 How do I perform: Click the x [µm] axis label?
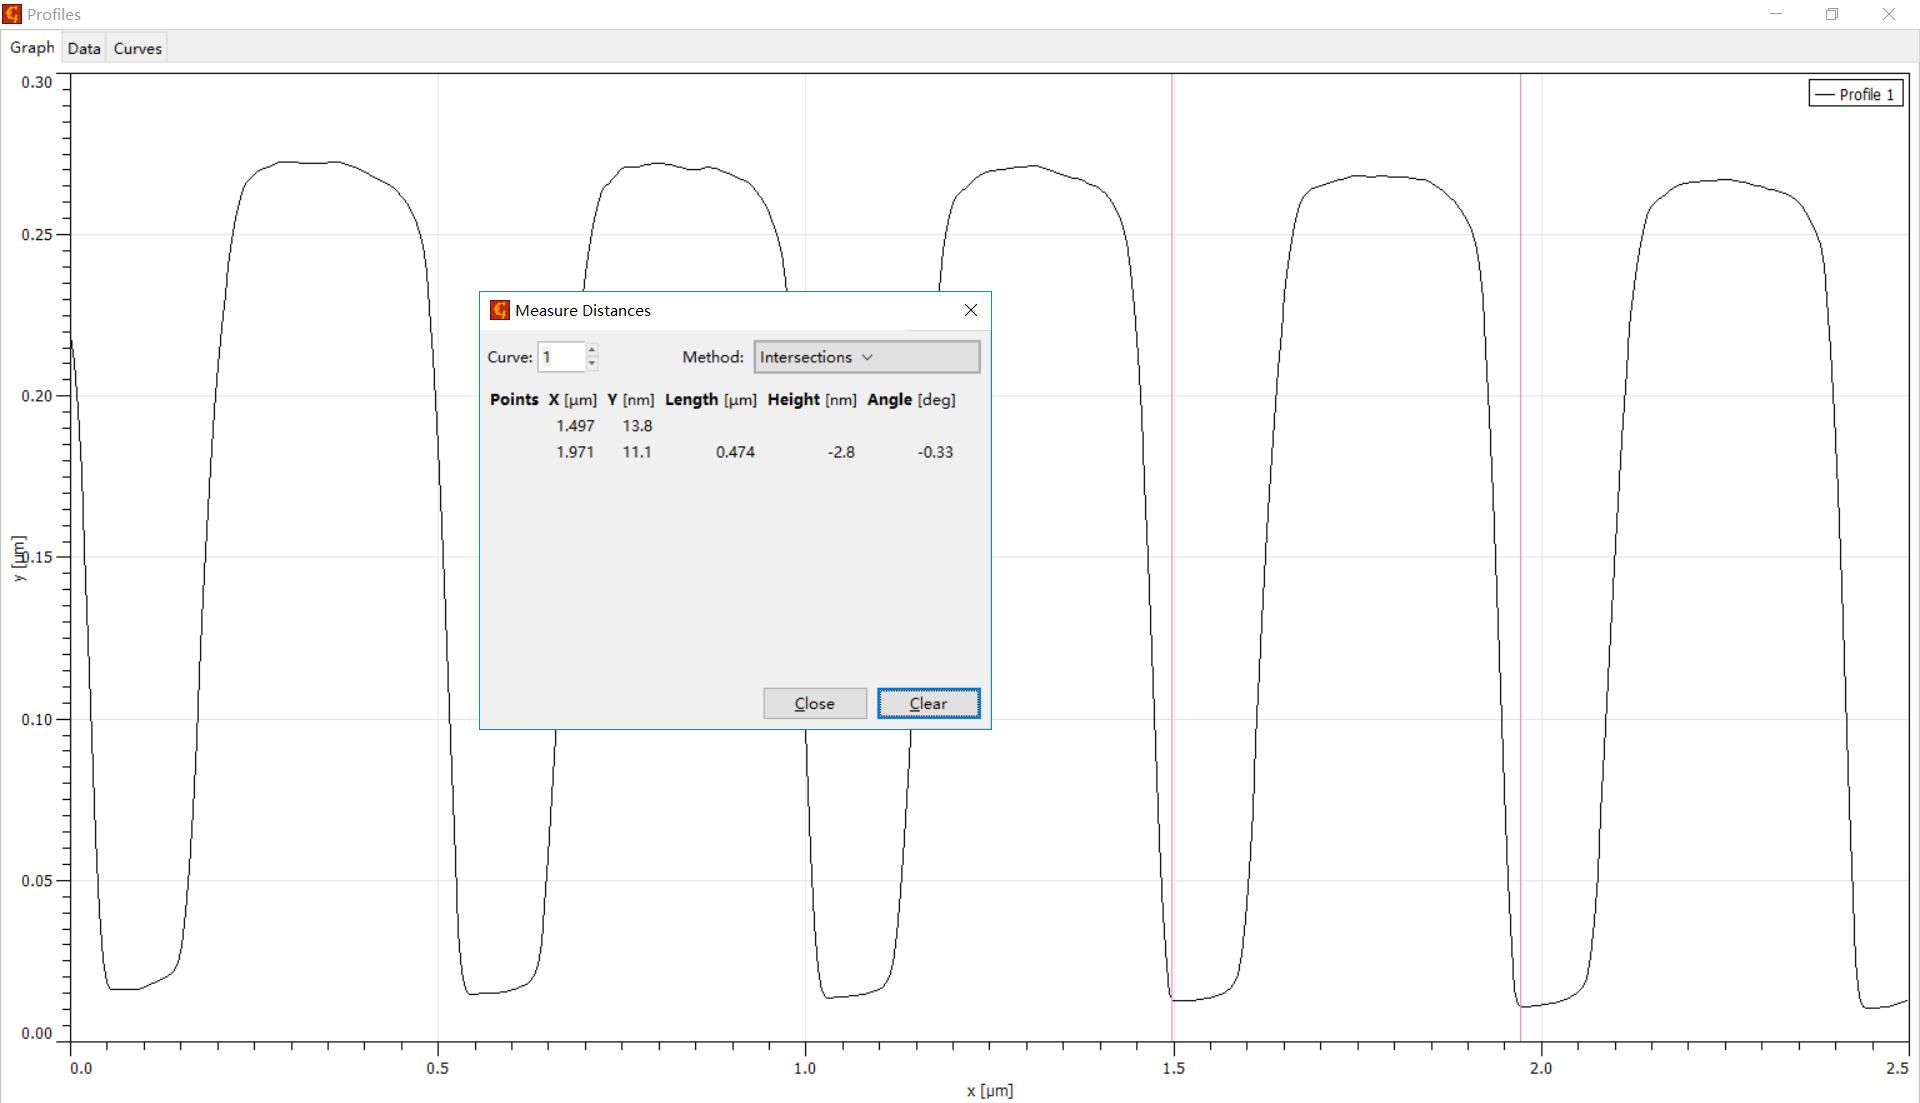click(x=990, y=1090)
